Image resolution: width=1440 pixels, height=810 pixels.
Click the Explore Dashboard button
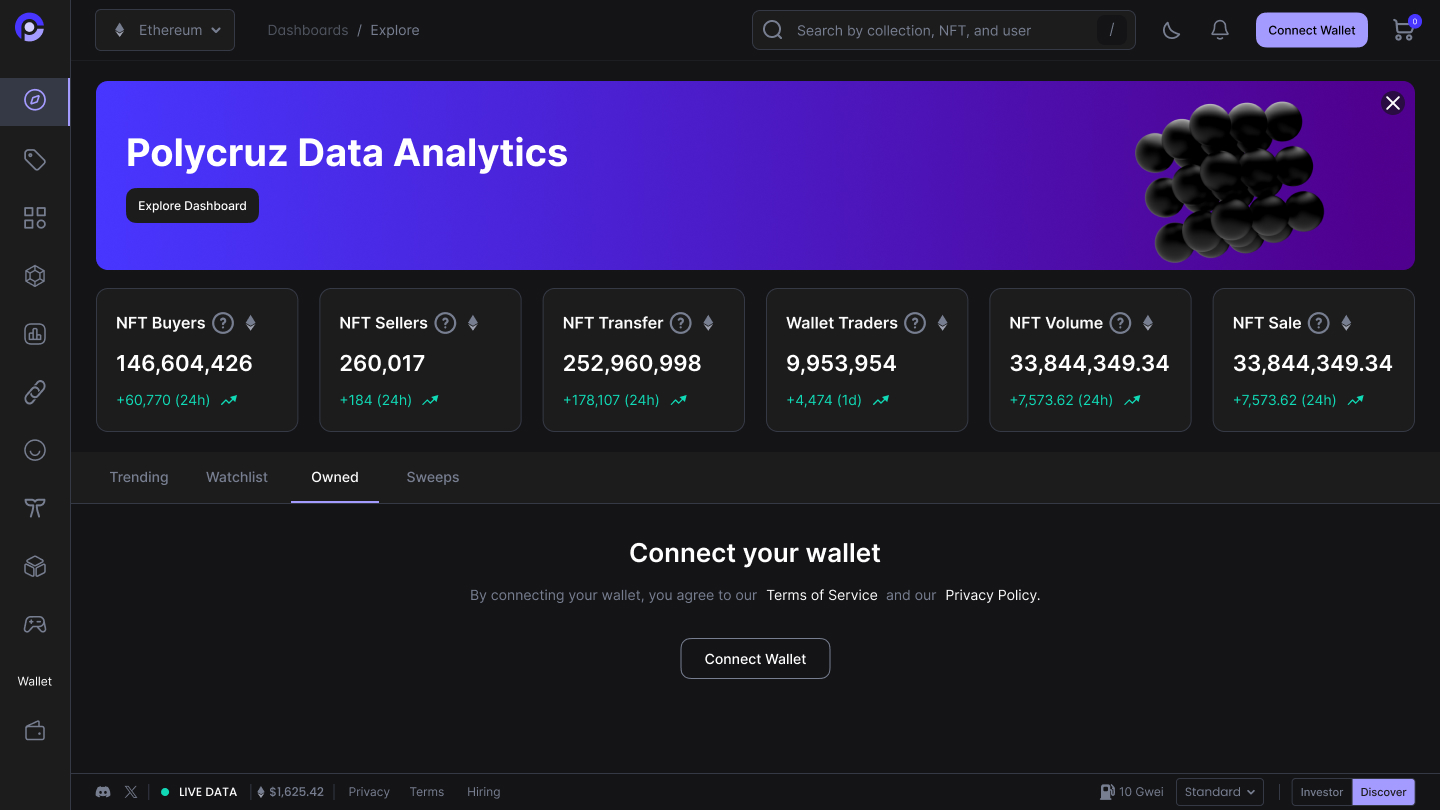pos(192,206)
